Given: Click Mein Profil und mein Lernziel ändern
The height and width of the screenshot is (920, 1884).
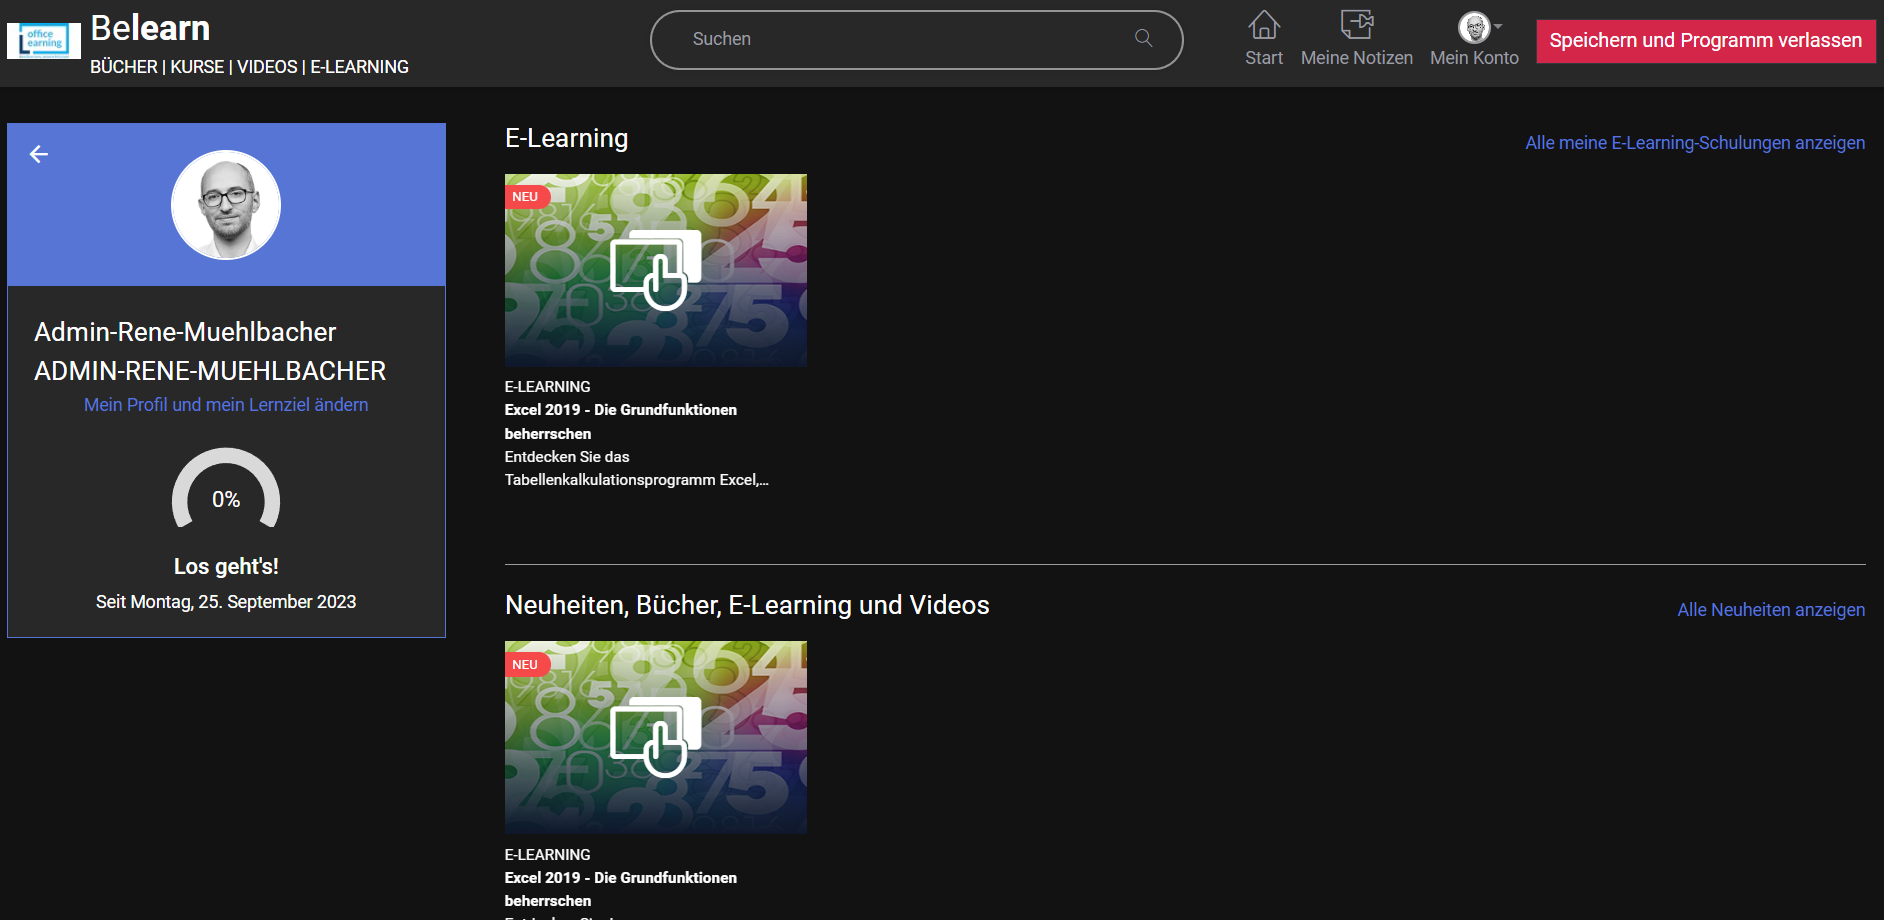Looking at the screenshot, I should click(226, 405).
